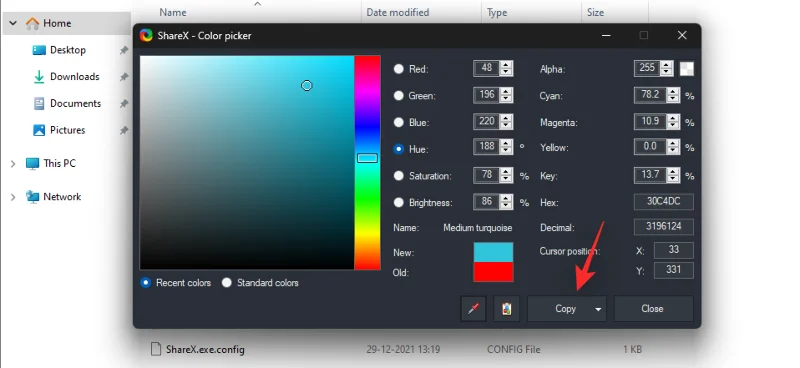Choose Standard colors option

pos(227,283)
